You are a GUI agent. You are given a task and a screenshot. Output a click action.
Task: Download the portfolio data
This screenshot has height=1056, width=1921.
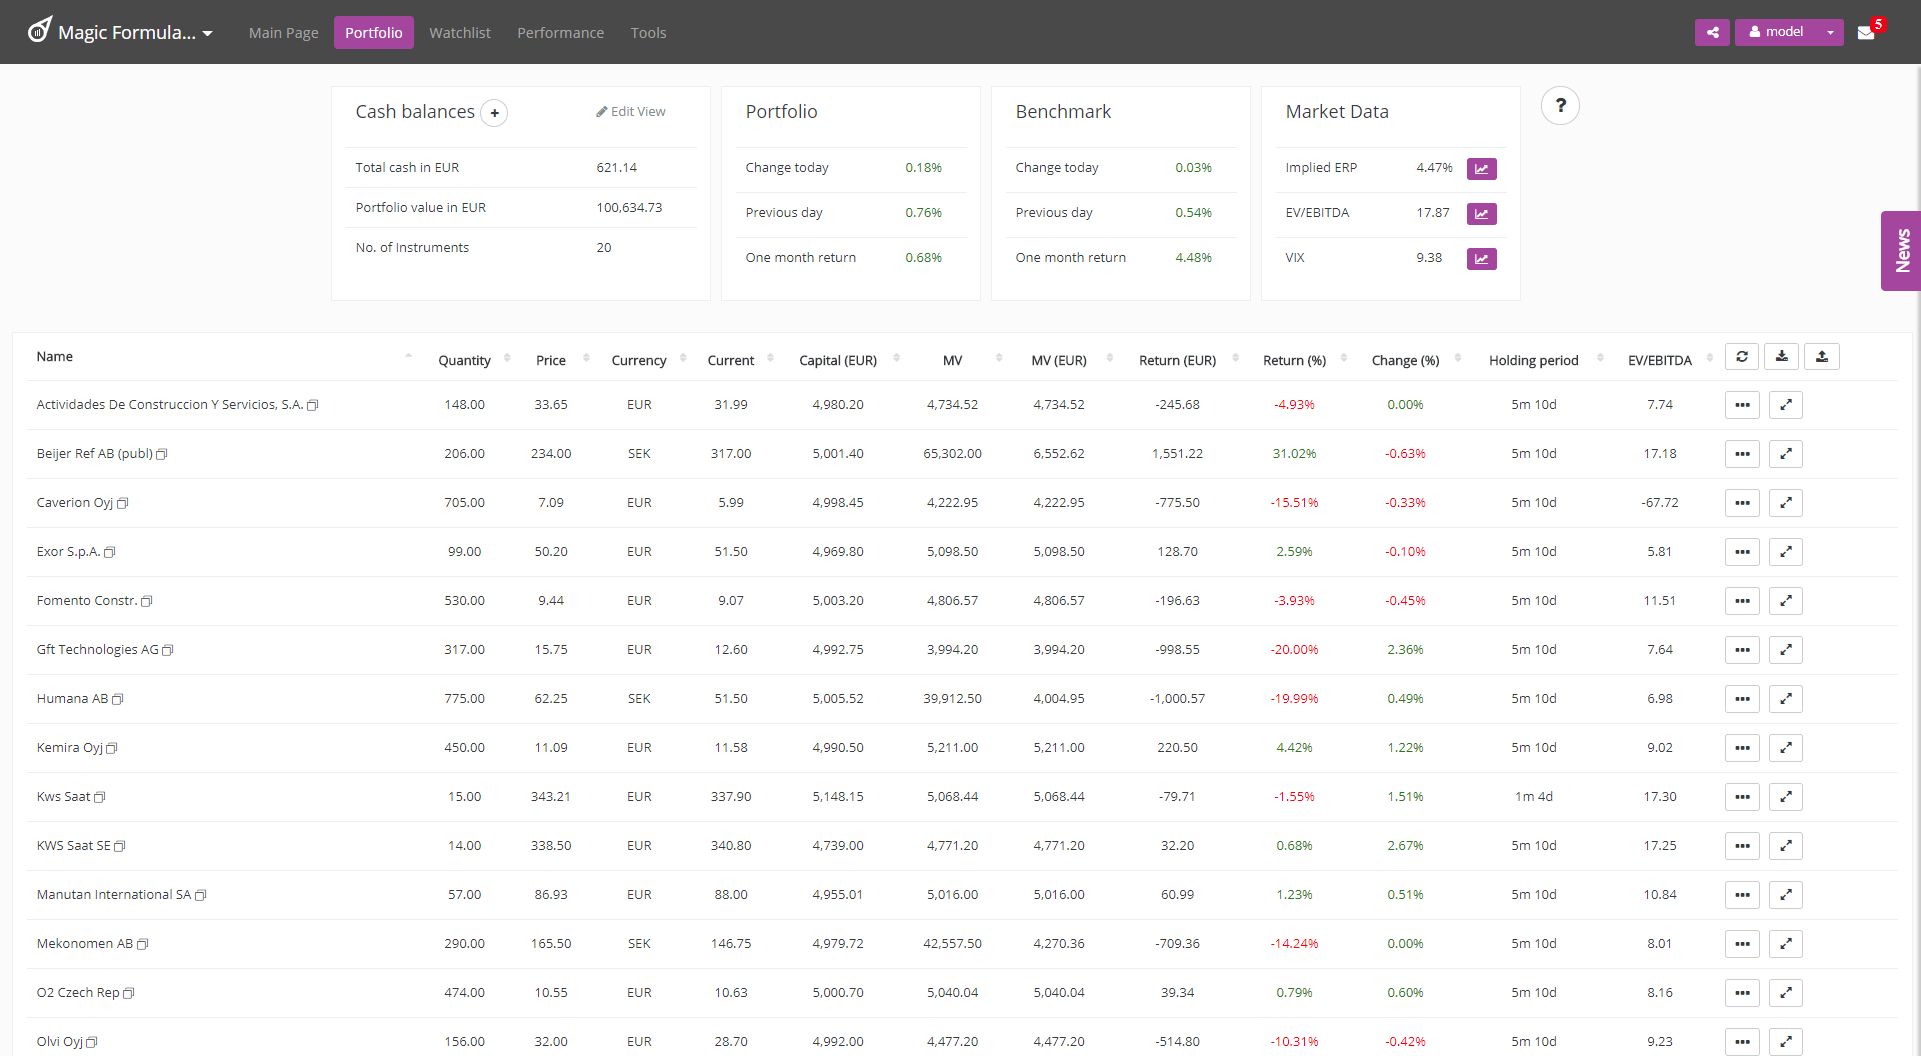pos(1782,356)
